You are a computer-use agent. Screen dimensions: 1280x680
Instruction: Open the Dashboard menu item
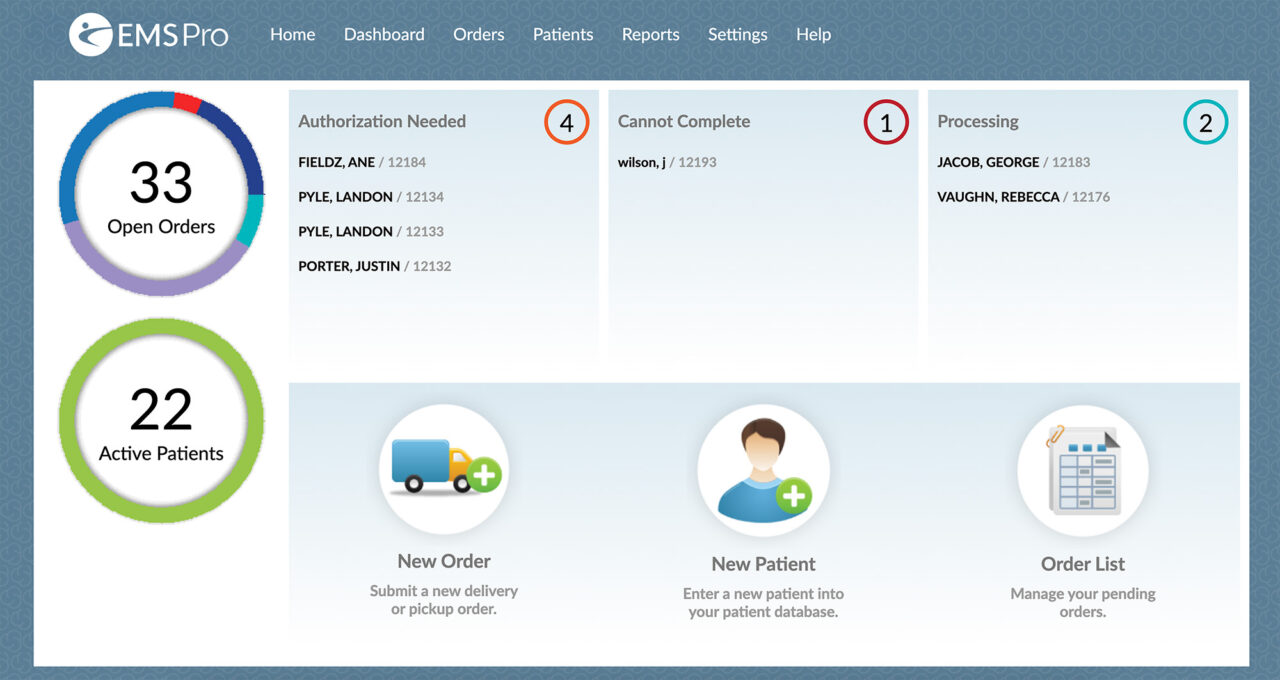pyautogui.click(x=384, y=34)
